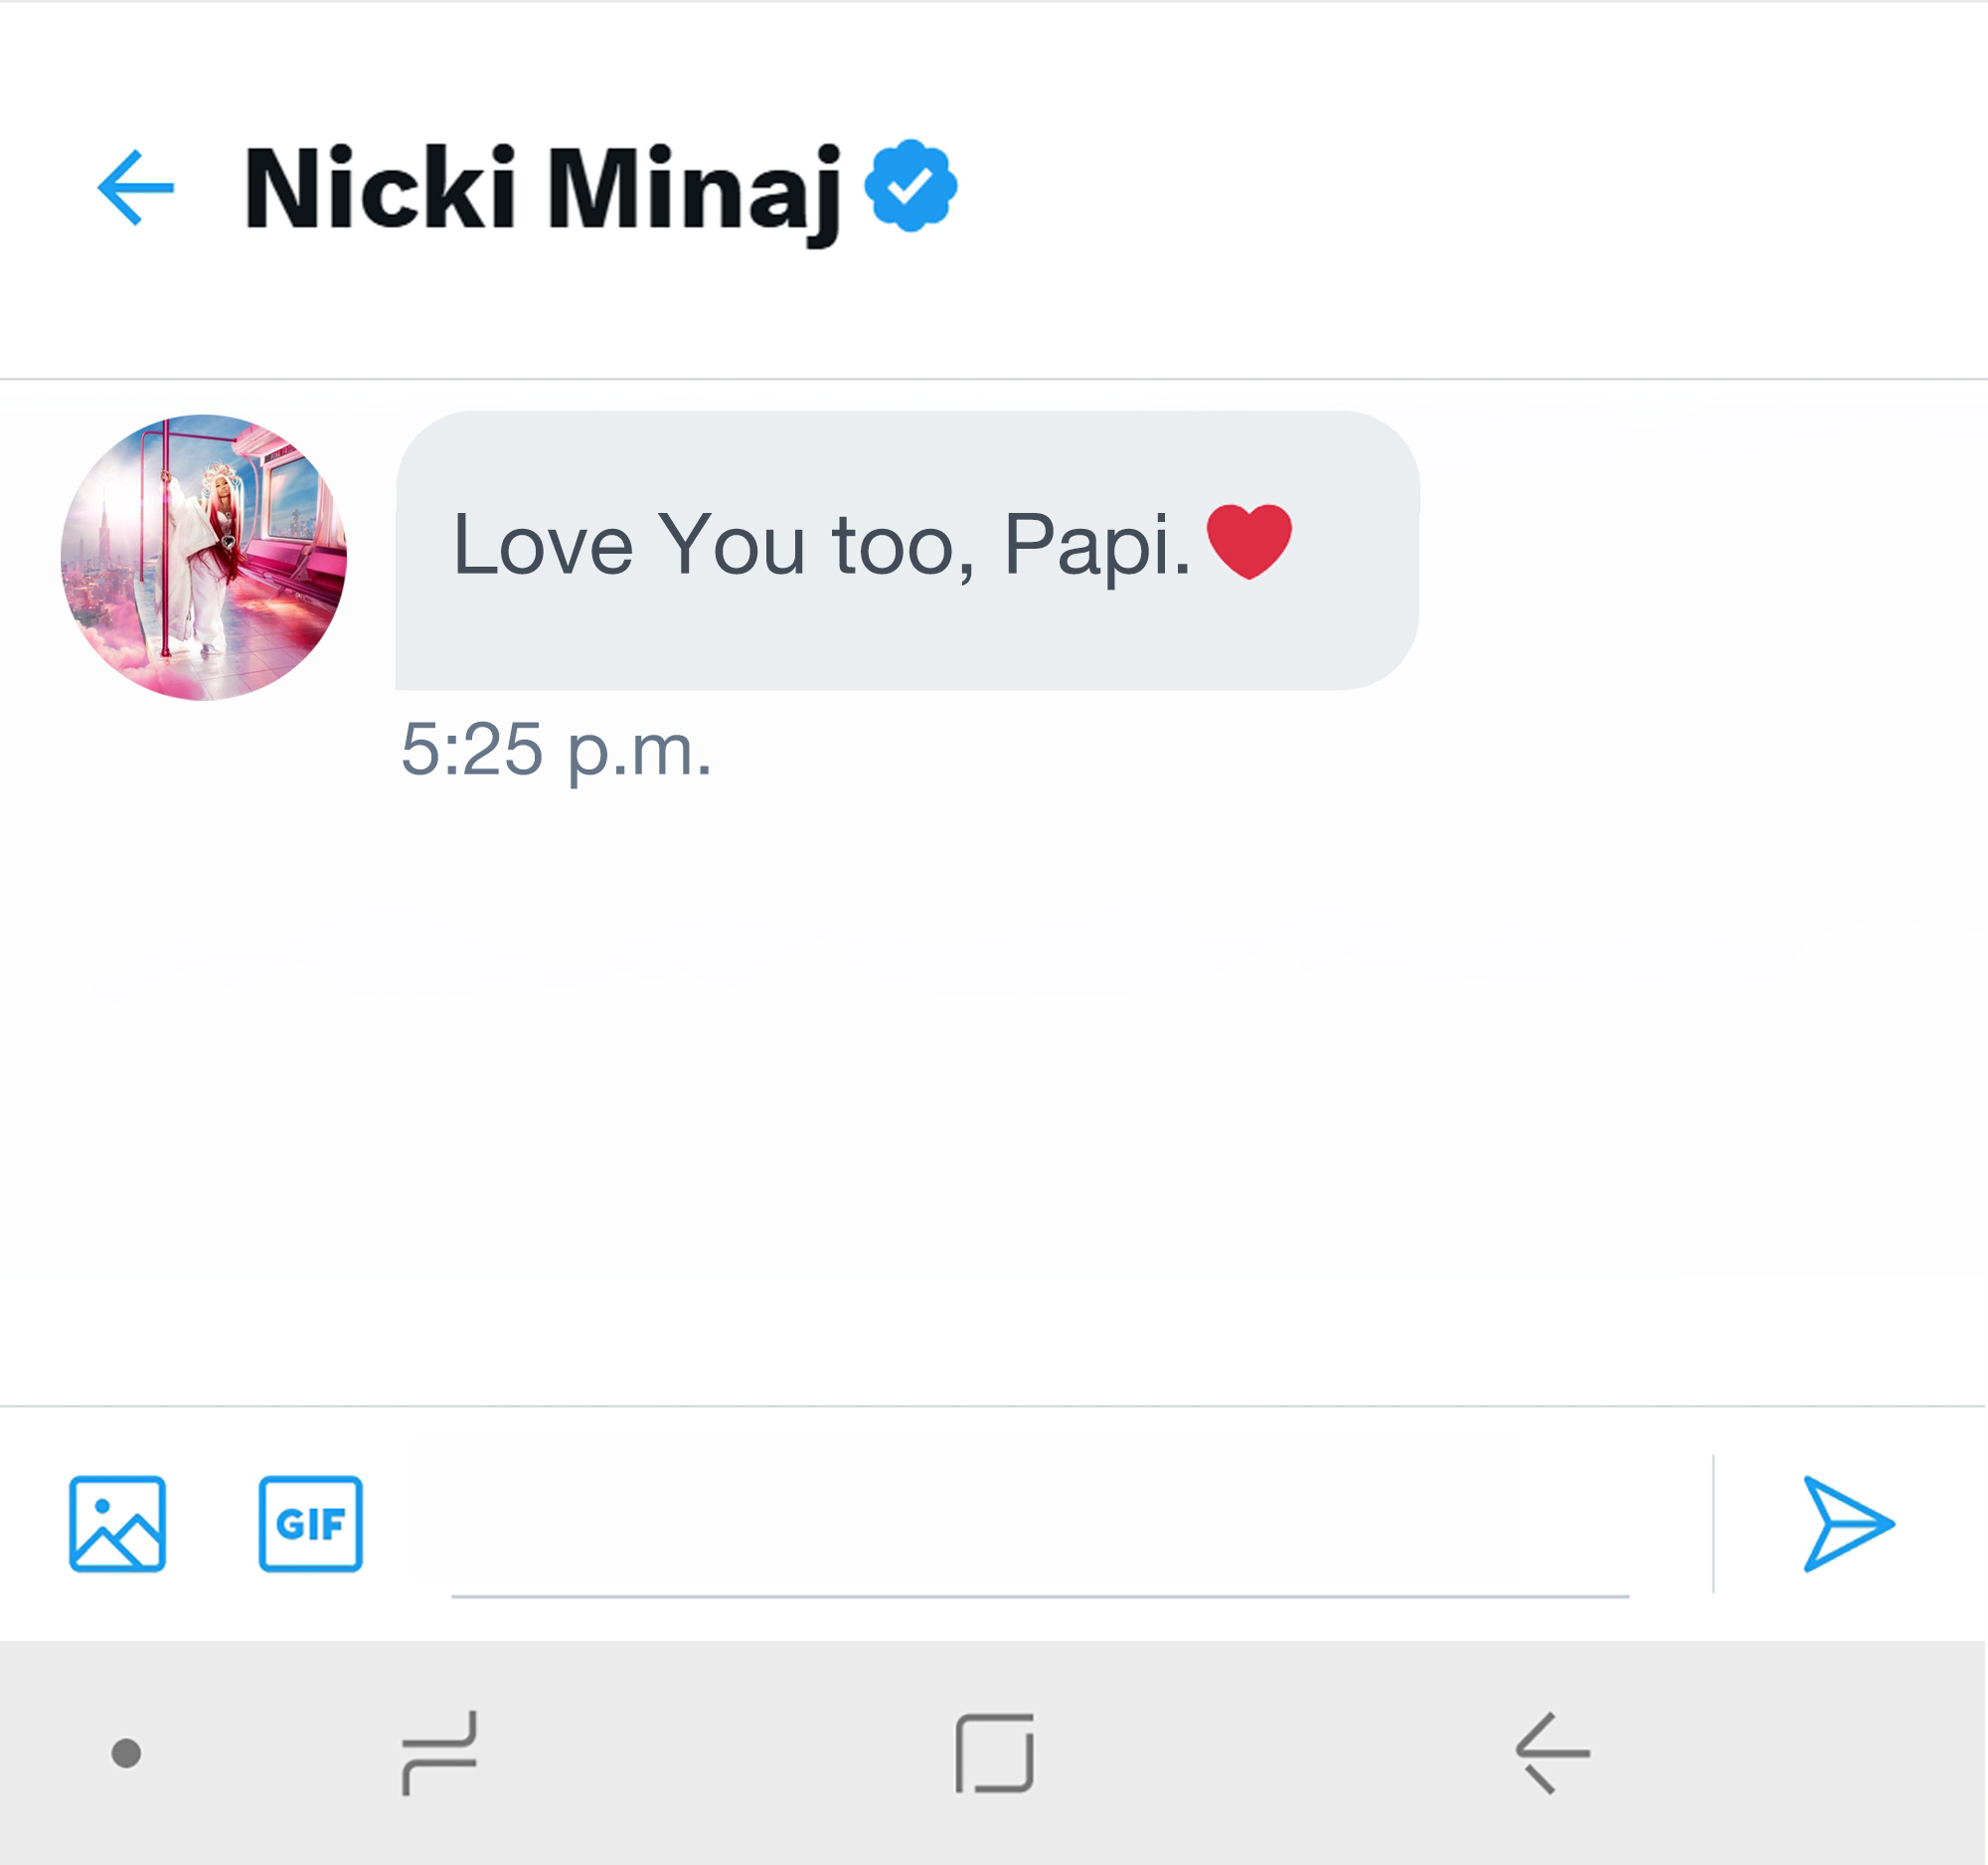Click the blue verified badge

click(x=910, y=186)
